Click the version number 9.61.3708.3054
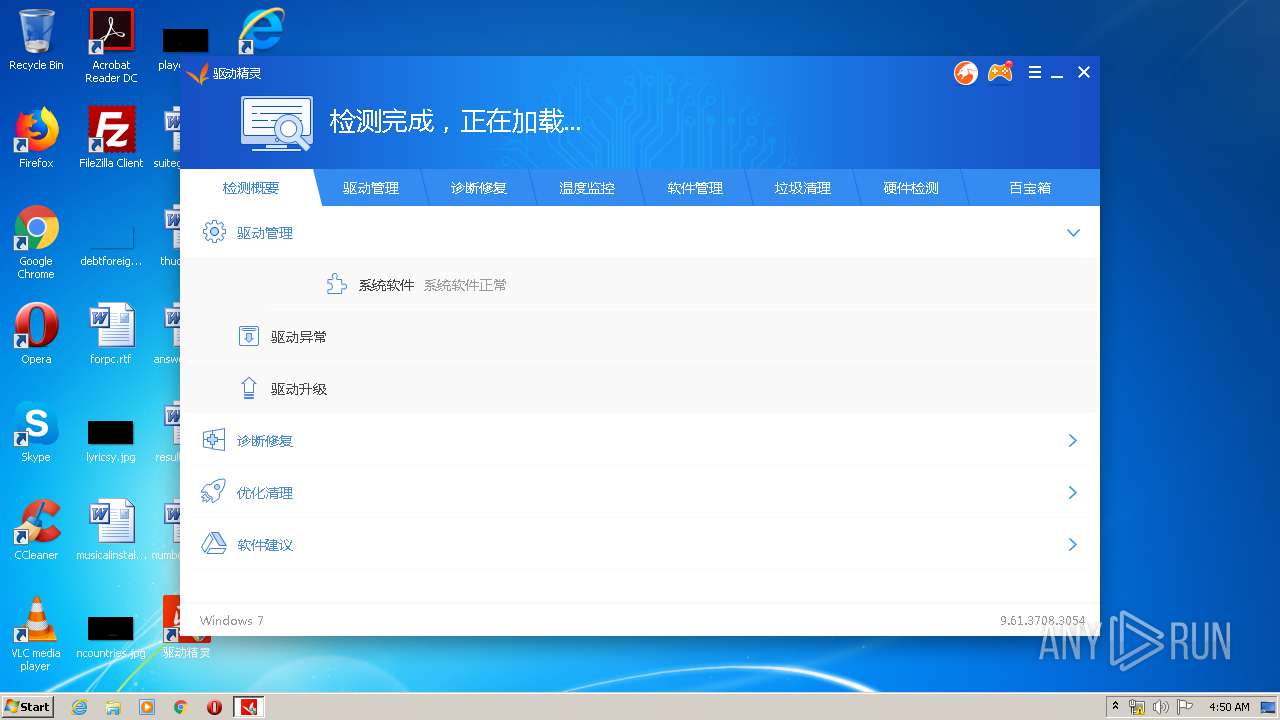 click(1042, 621)
